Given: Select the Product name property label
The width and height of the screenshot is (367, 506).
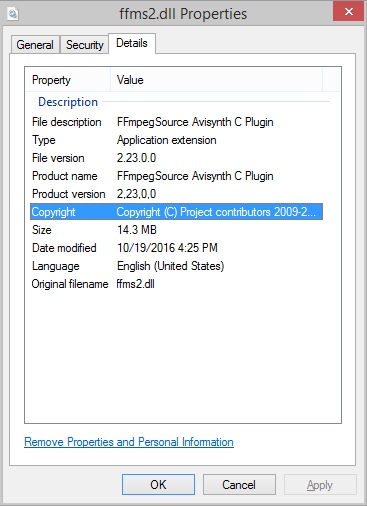Looking at the screenshot, I should 65,176.
